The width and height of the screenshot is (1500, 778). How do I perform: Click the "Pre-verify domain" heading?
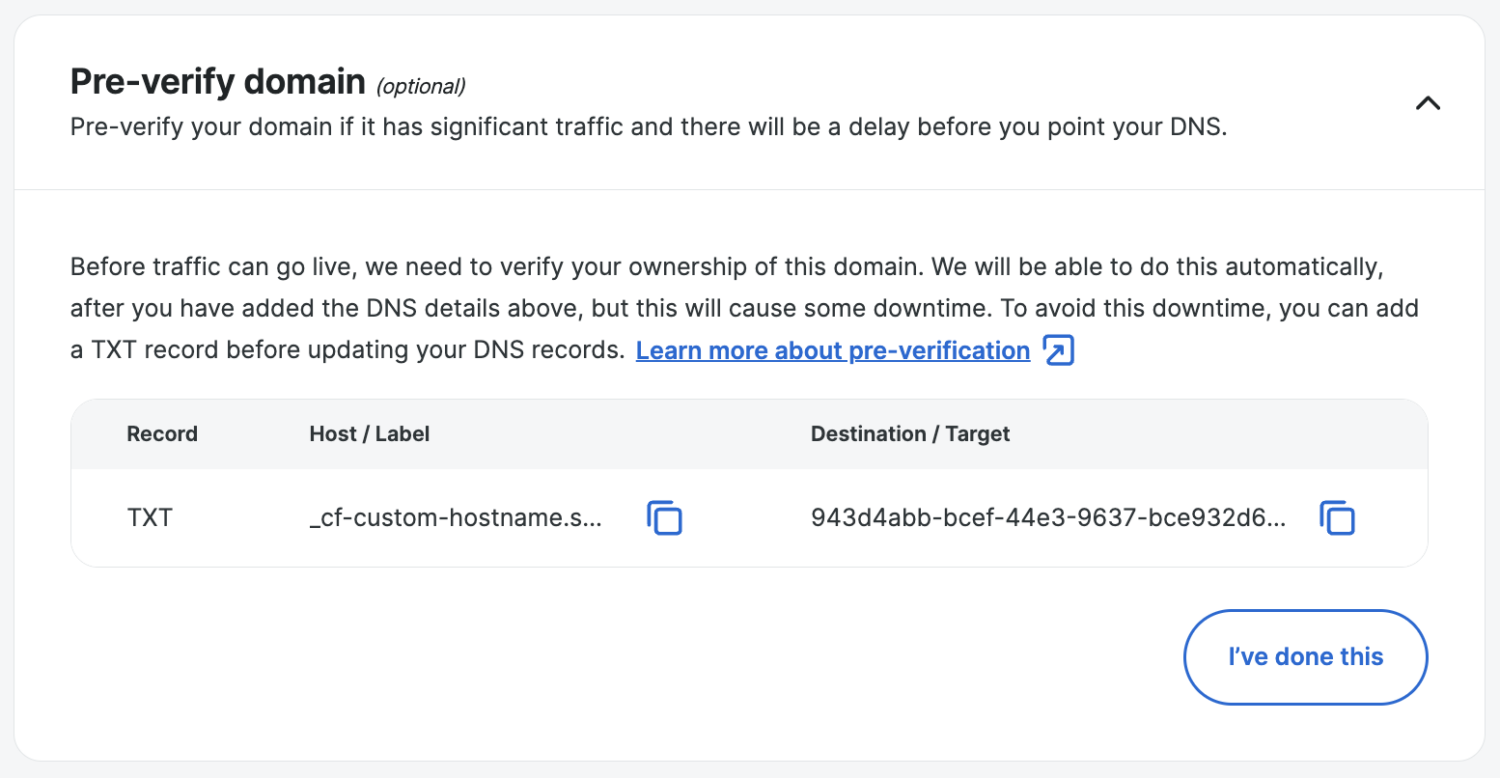point(218,81)
